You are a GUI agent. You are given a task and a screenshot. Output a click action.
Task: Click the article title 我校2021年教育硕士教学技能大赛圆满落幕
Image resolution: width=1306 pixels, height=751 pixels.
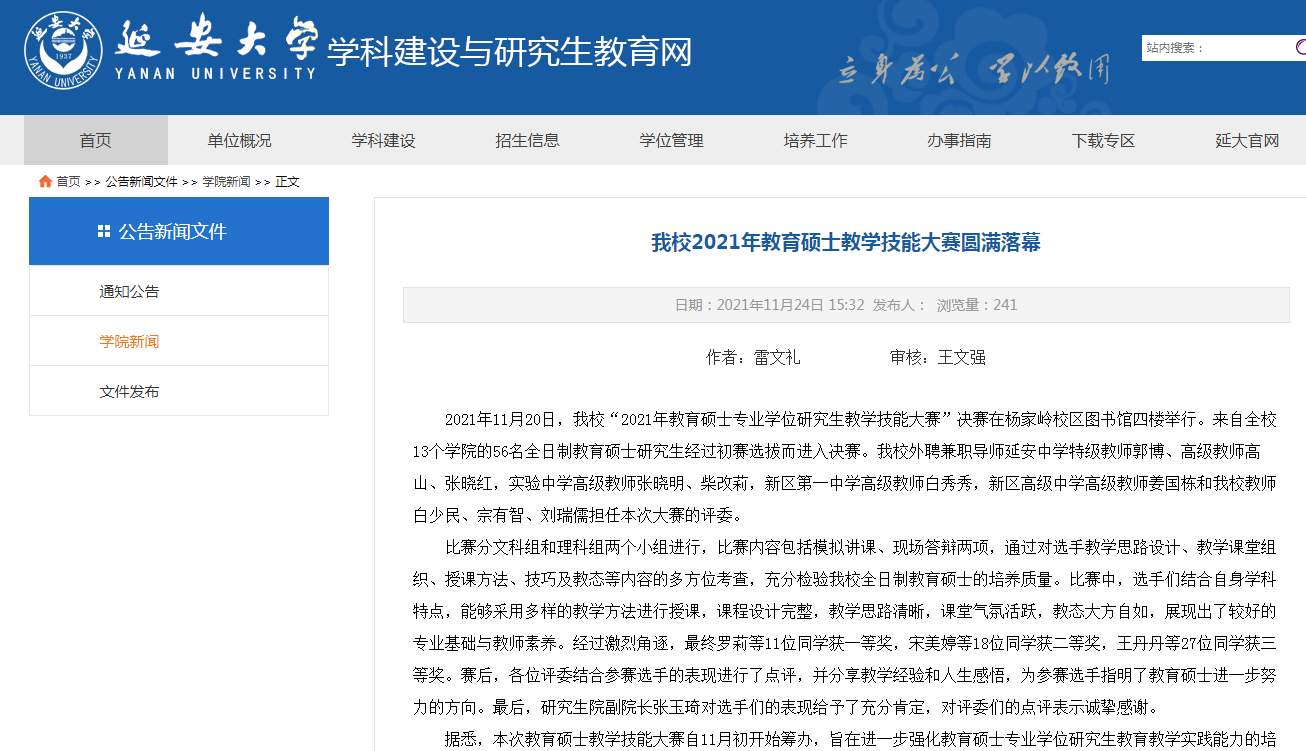(x=846, y=242)
